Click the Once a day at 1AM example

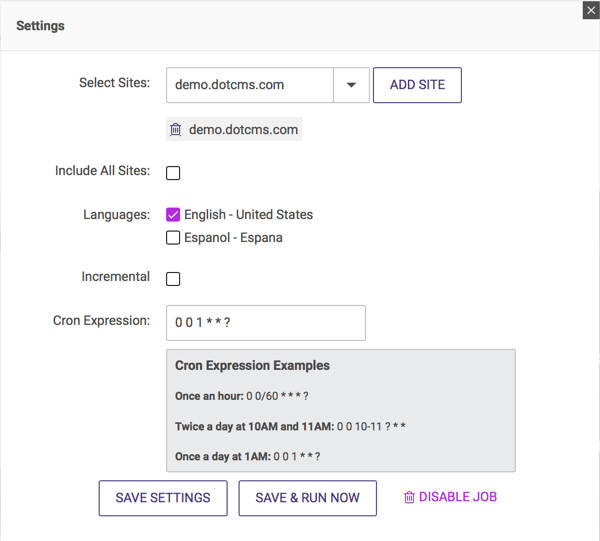(248, 456)
